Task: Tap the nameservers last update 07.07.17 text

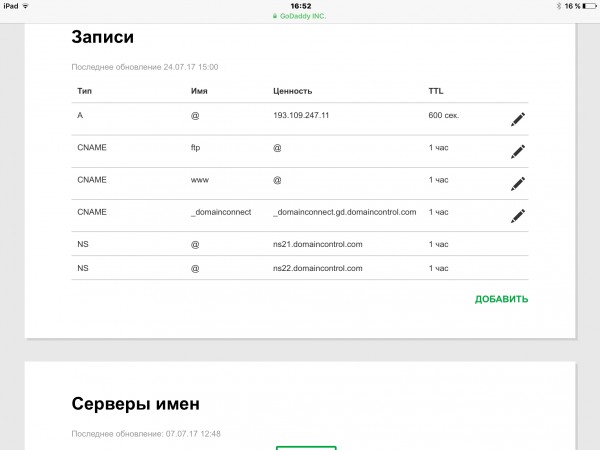Action: (146, 434)
